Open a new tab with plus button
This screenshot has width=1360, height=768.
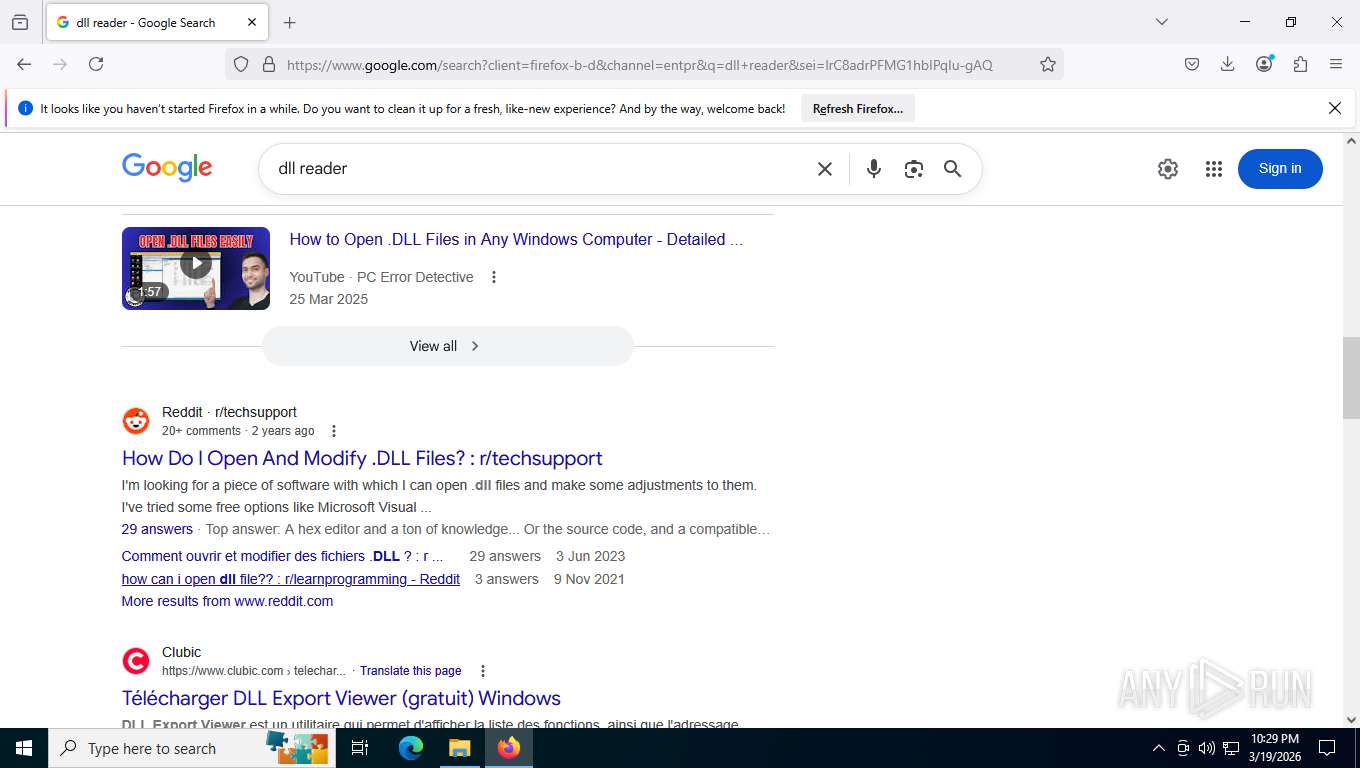pyautogui.click(x=290, y=22)
